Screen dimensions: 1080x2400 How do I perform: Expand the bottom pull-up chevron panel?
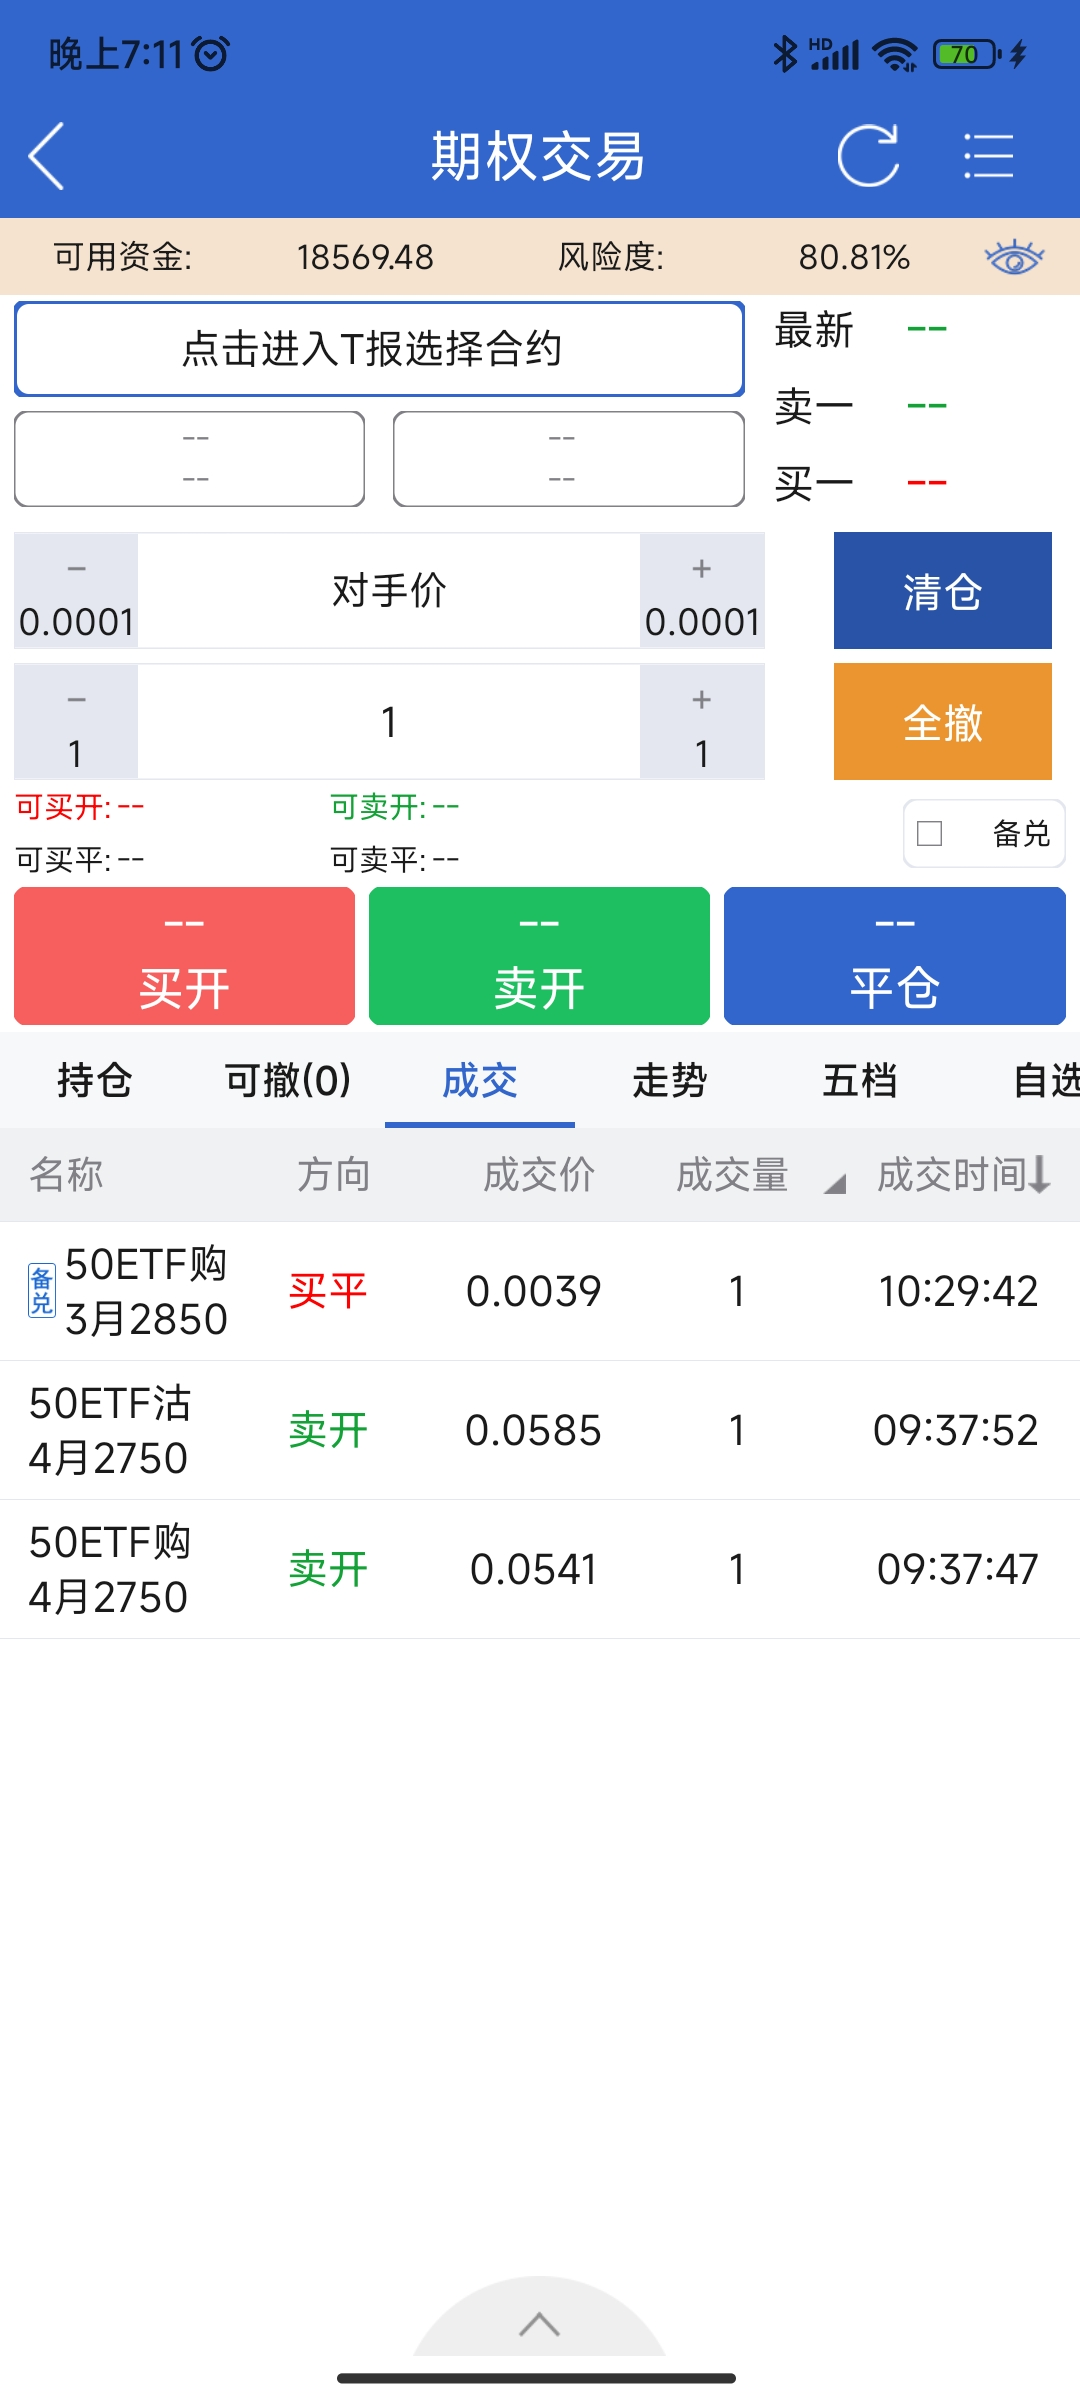click(539, 2325)
